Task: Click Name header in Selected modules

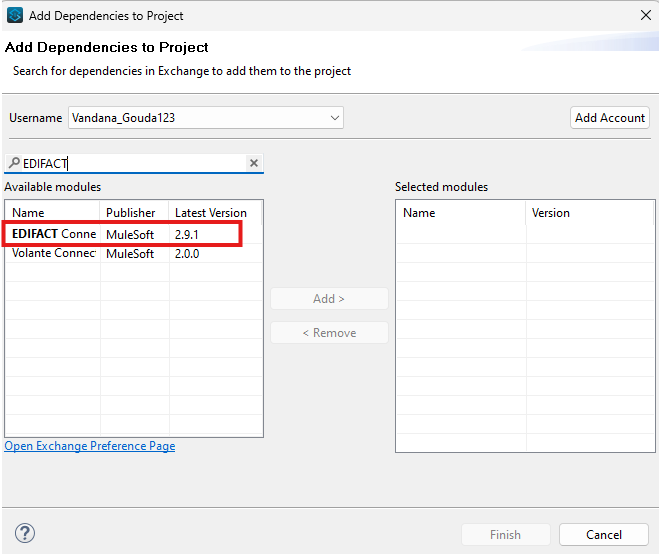Action: (x=461, y=213)
